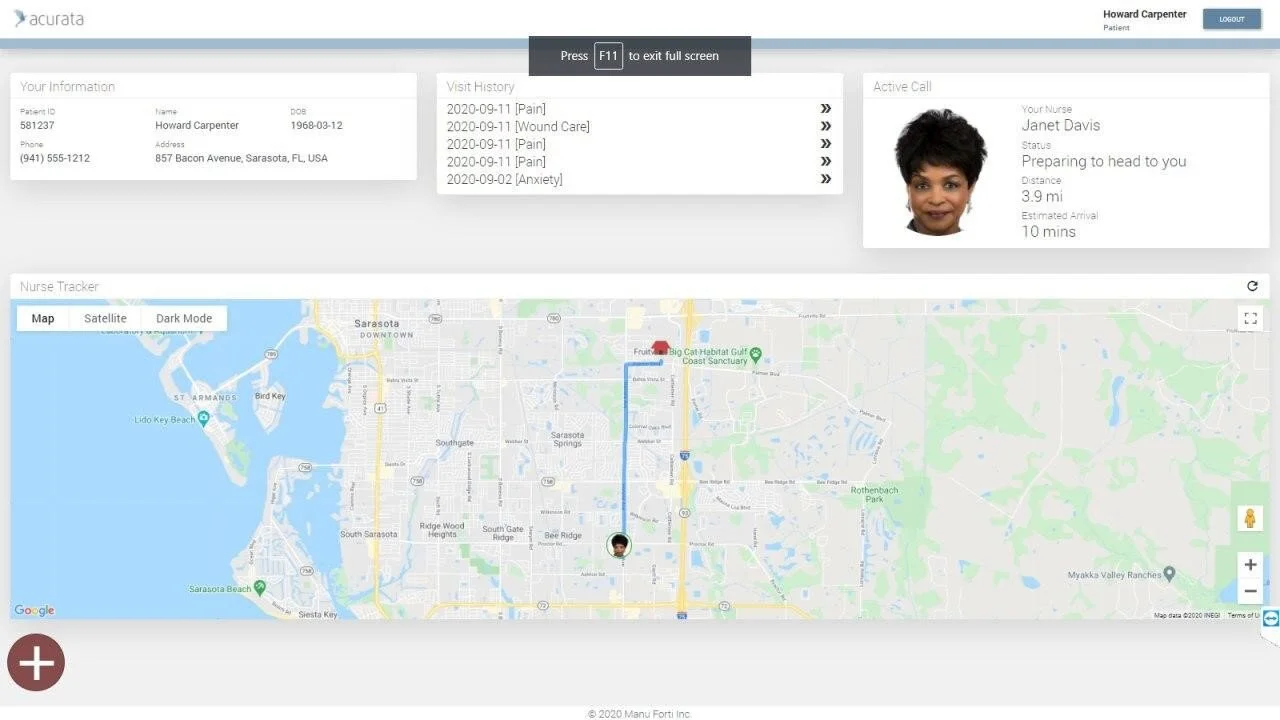Viewport: 1280px width, 720px height.
Task: Click the Street View pegman icon
Action: [1250, 518]
